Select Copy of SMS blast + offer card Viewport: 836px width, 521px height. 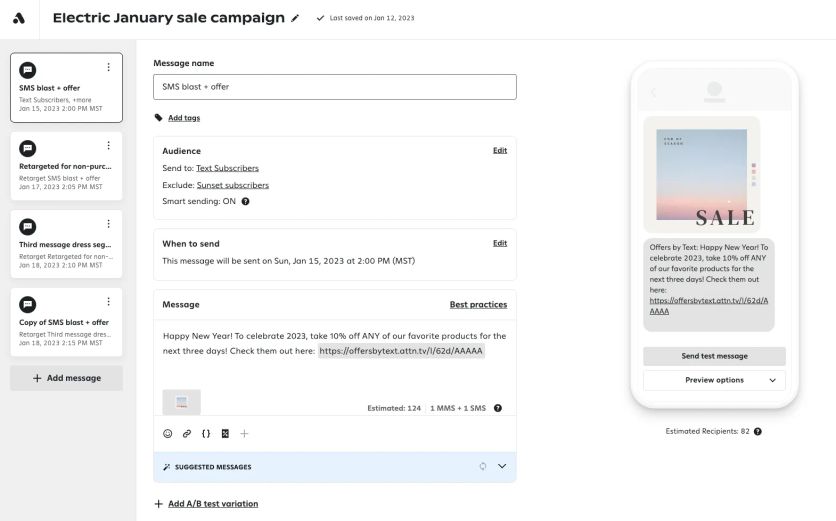coord(66,322)
